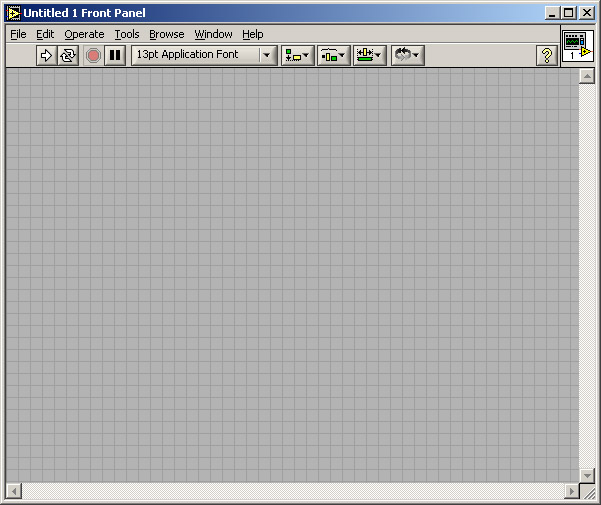Screen dimensions: 601x505
Task: Open the Resize Objects dropdown
Action: (369, 56)
